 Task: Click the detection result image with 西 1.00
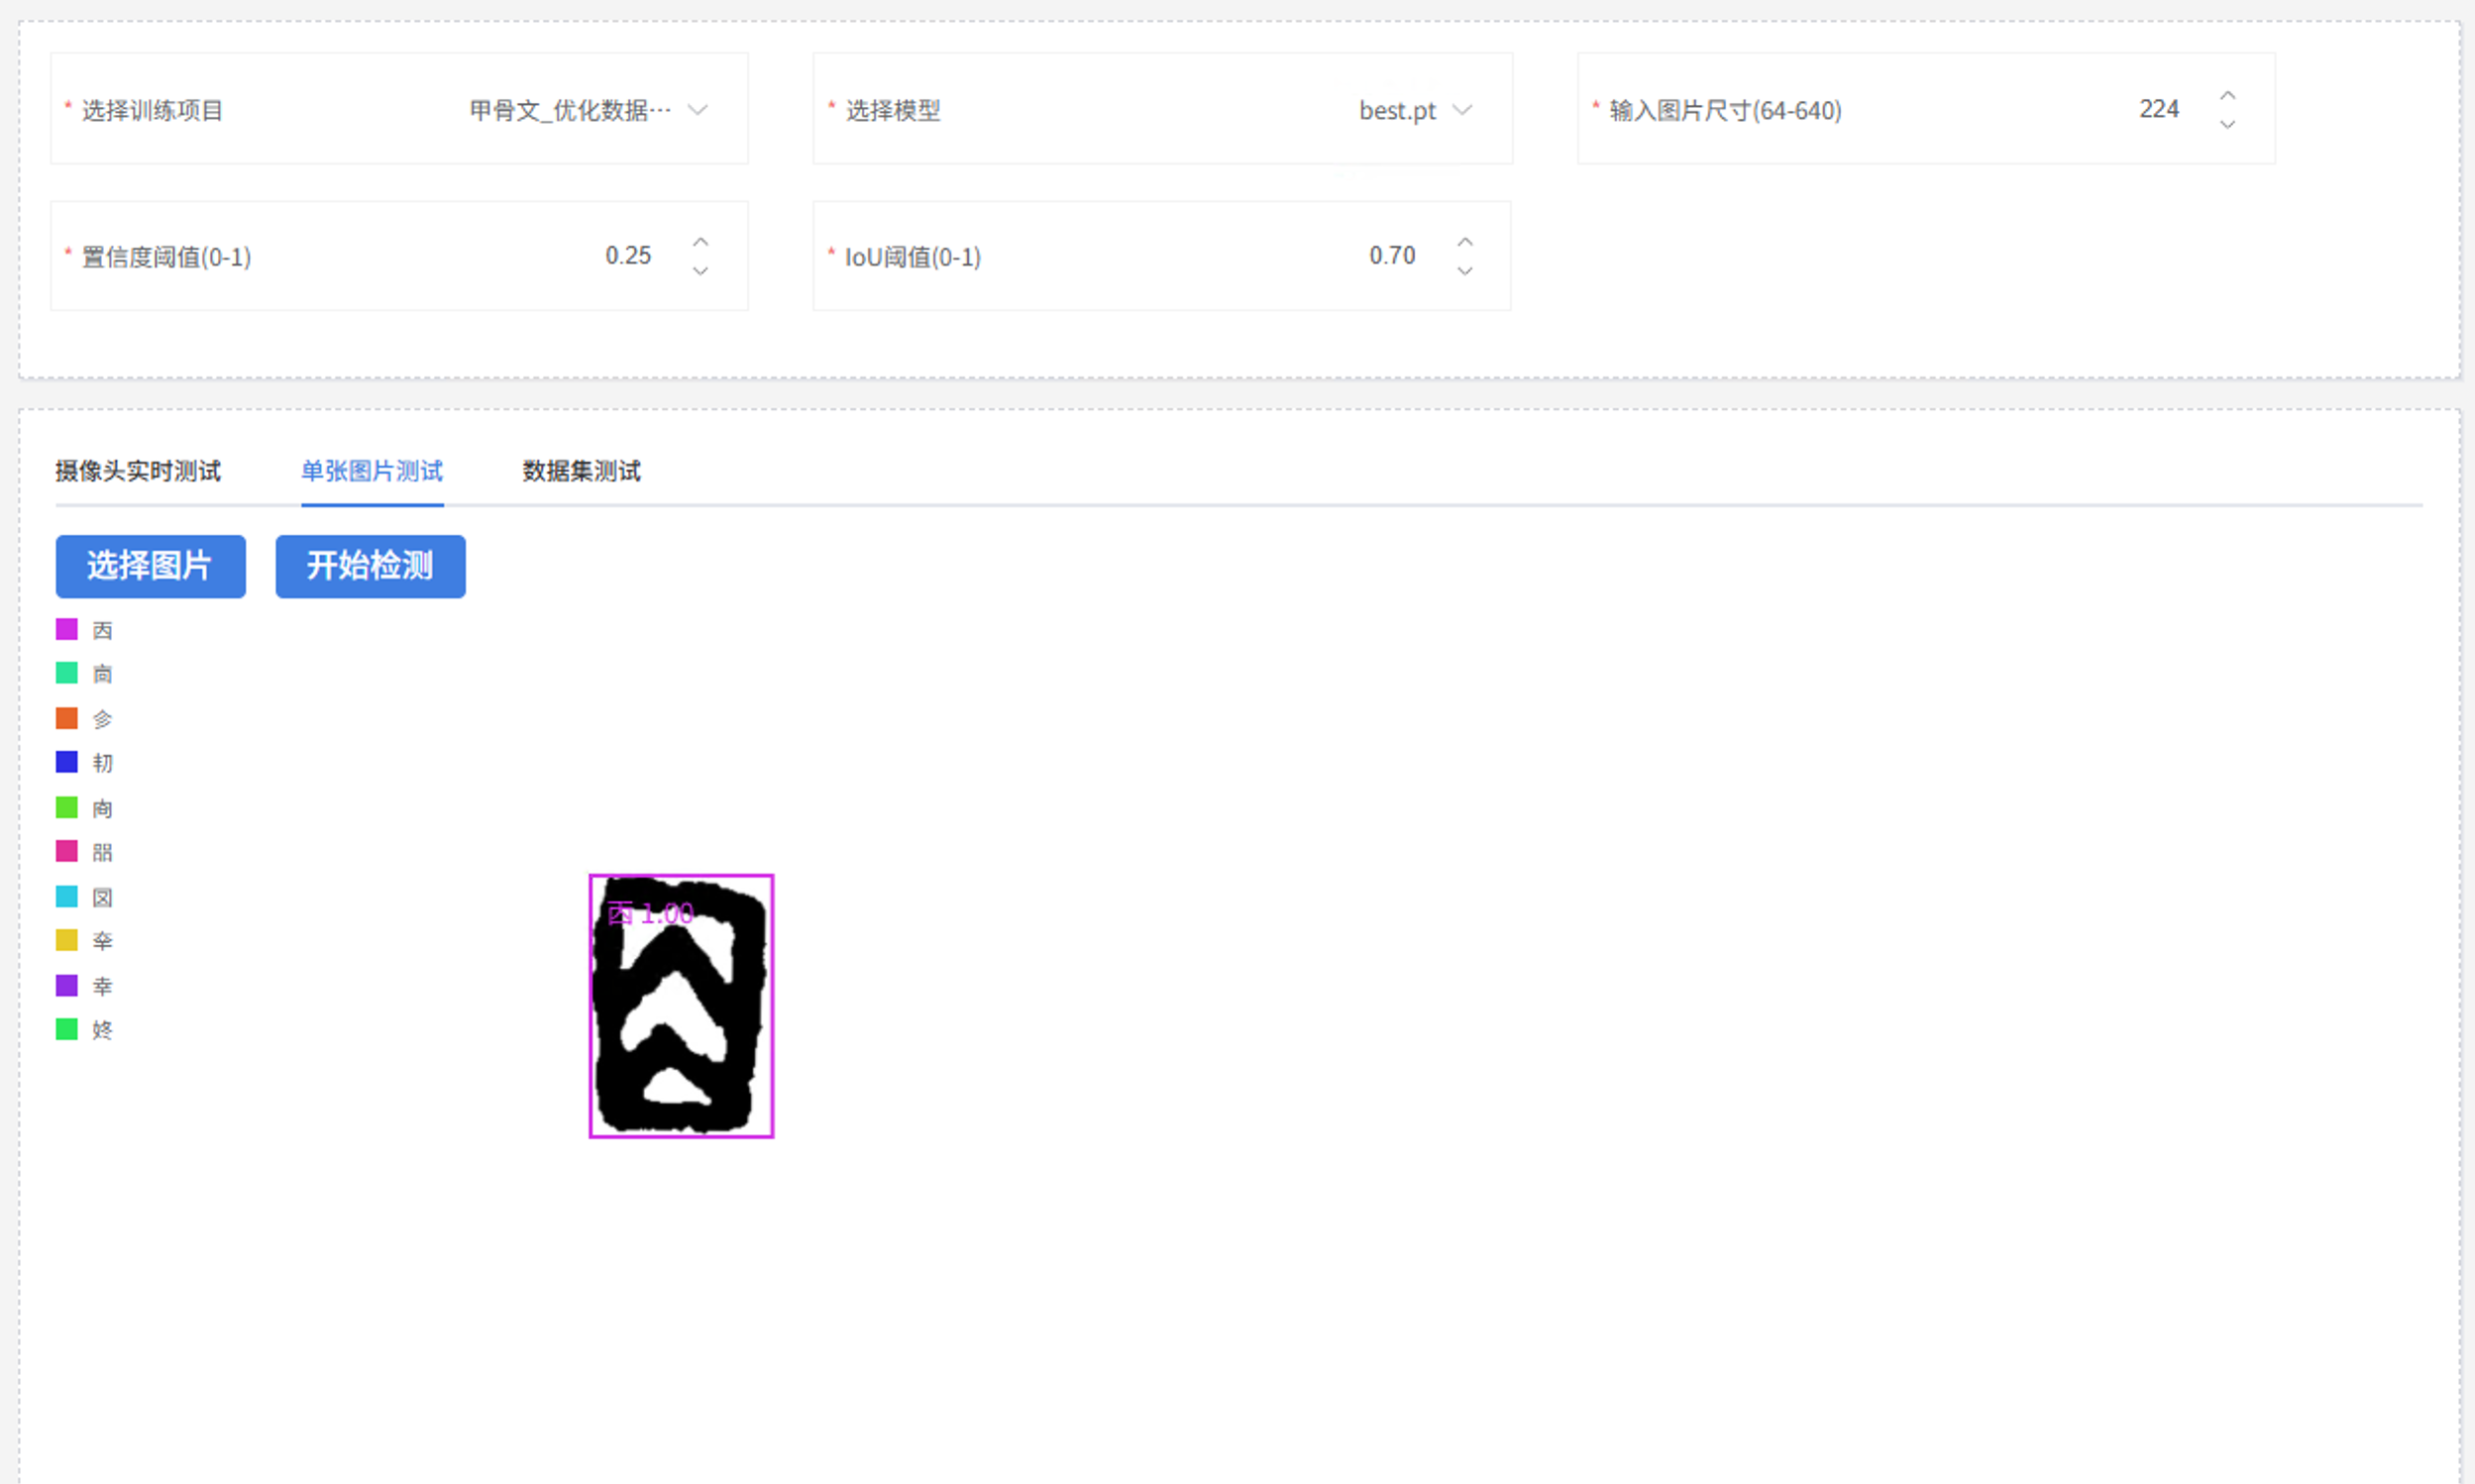[x=681, y=1004]
